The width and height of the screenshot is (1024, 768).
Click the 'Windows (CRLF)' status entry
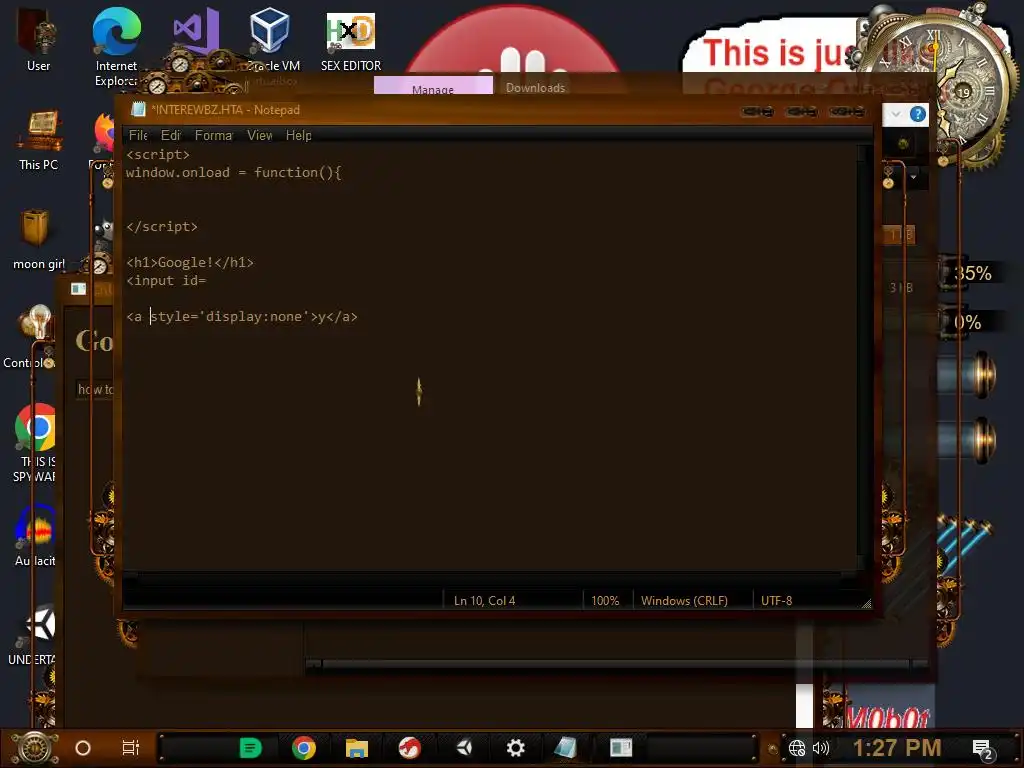(684, 601)
